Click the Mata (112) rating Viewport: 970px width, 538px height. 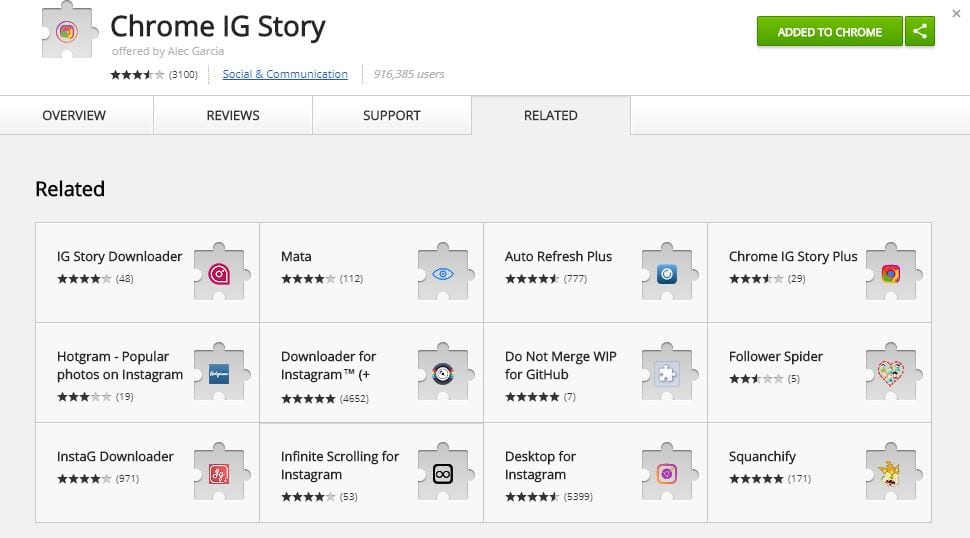(322, 279)
